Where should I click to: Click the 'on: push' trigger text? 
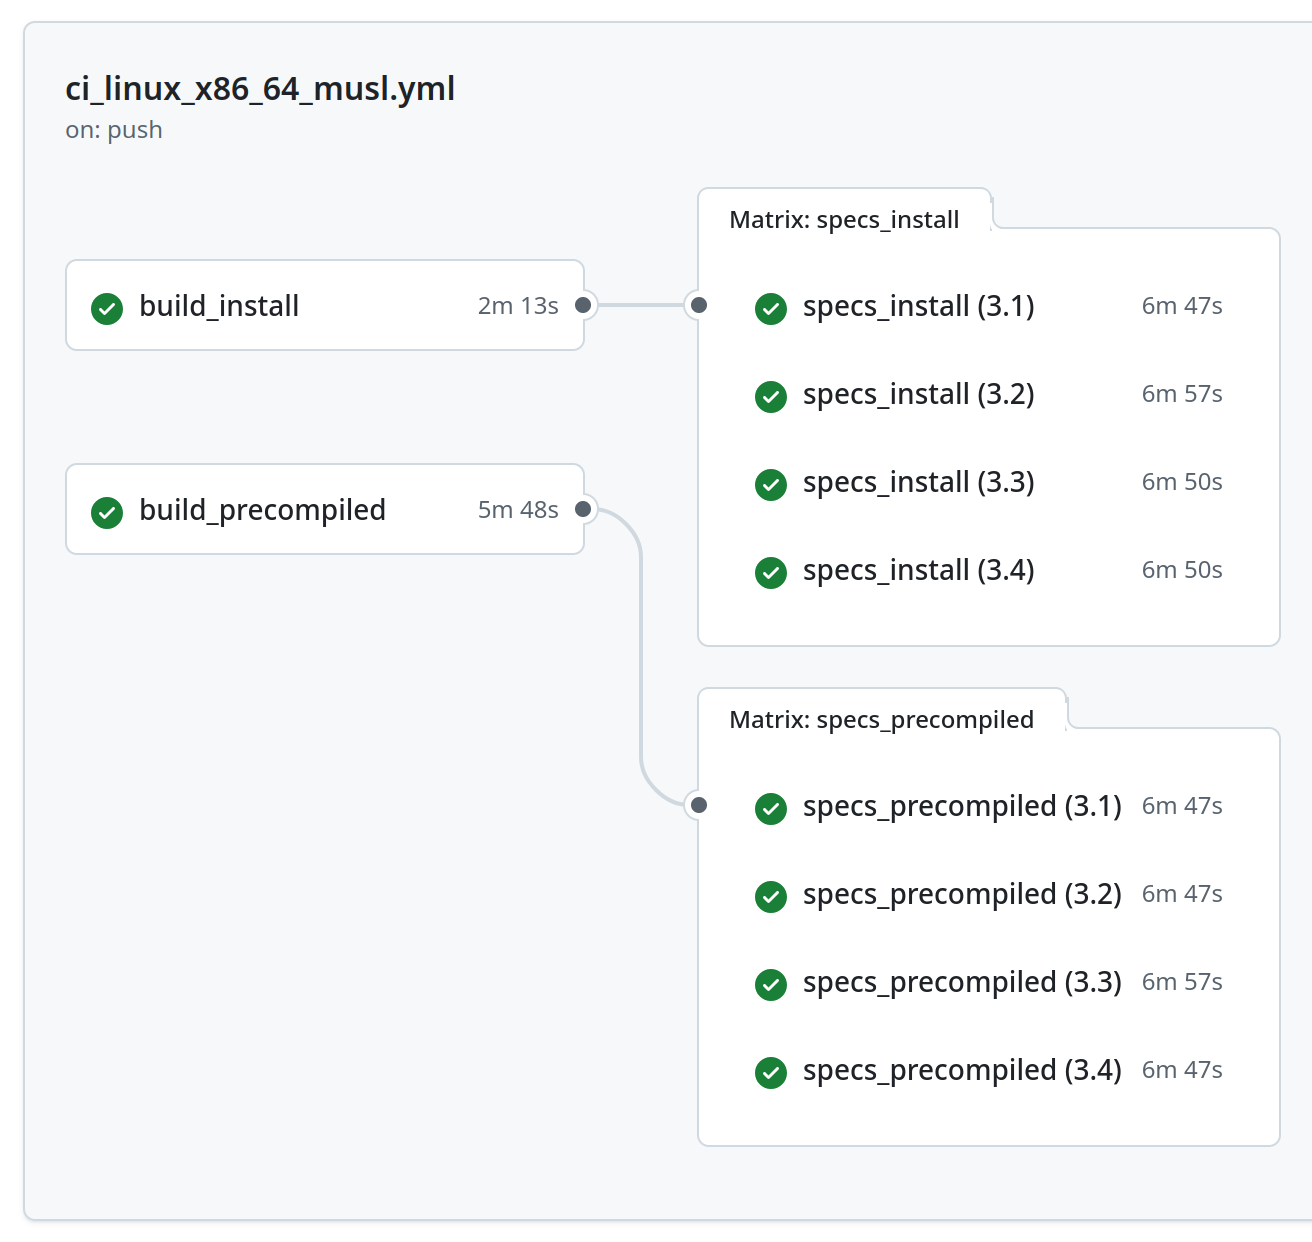[114, 130]
